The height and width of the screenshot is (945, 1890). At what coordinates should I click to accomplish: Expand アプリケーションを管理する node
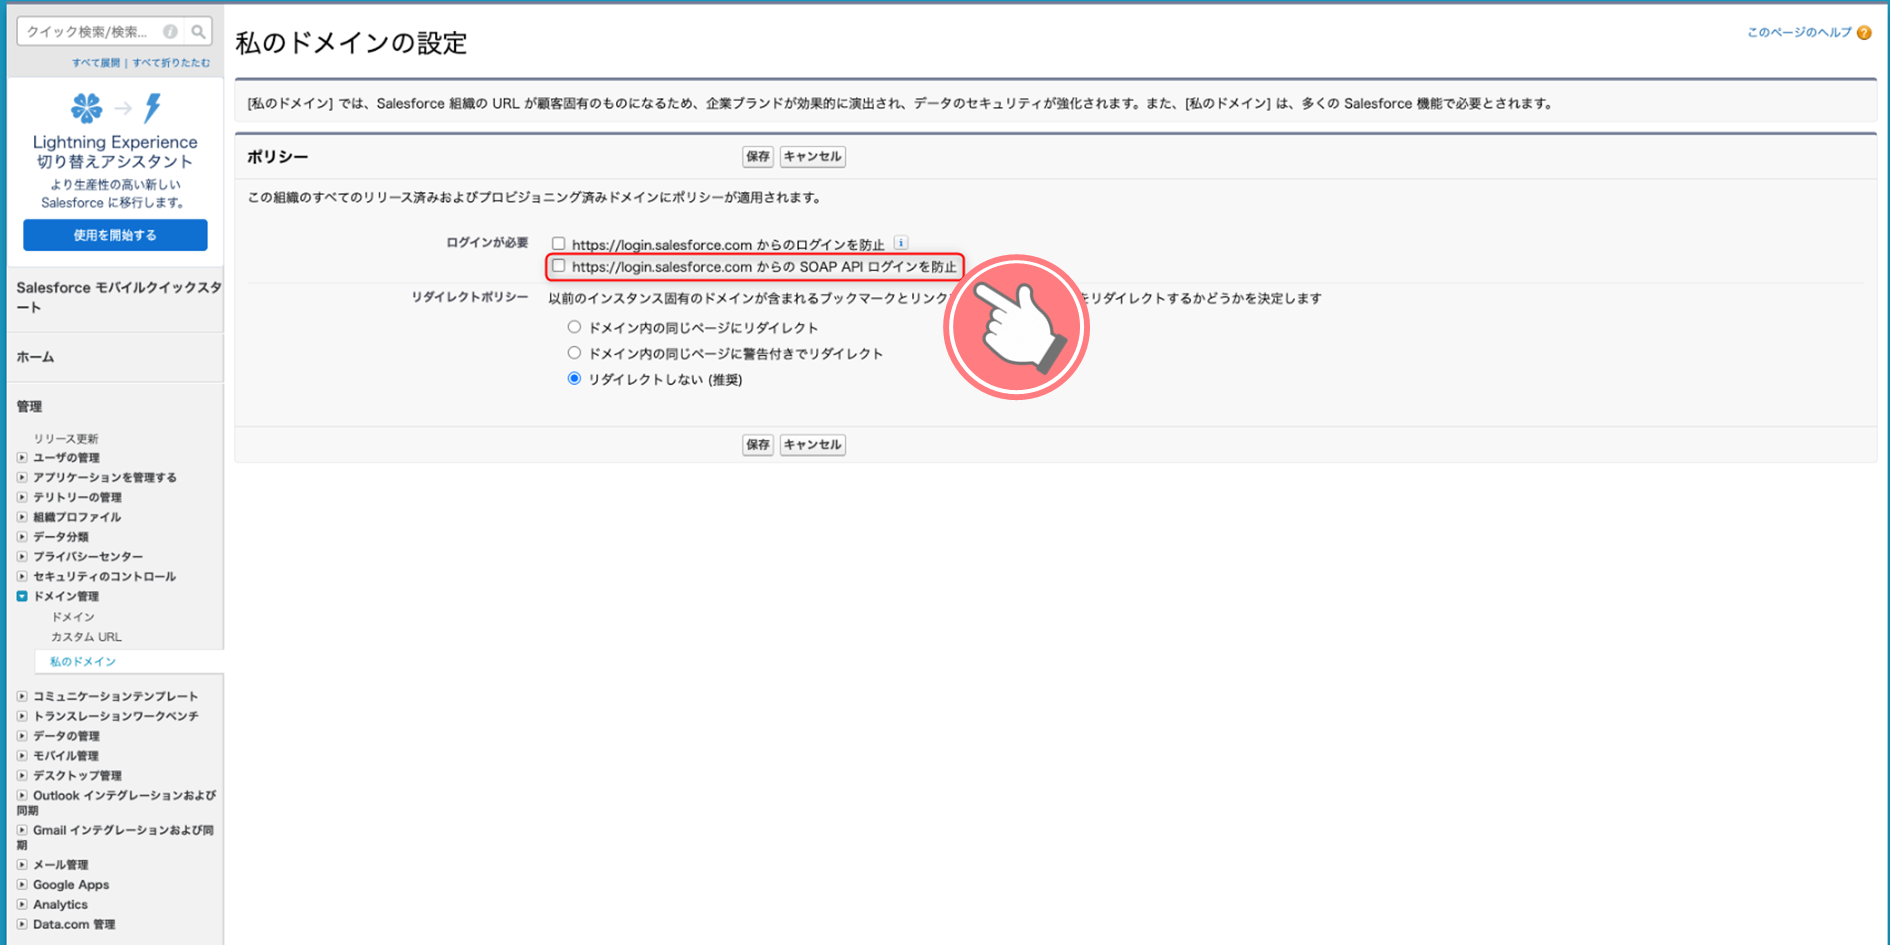point(22,478)
